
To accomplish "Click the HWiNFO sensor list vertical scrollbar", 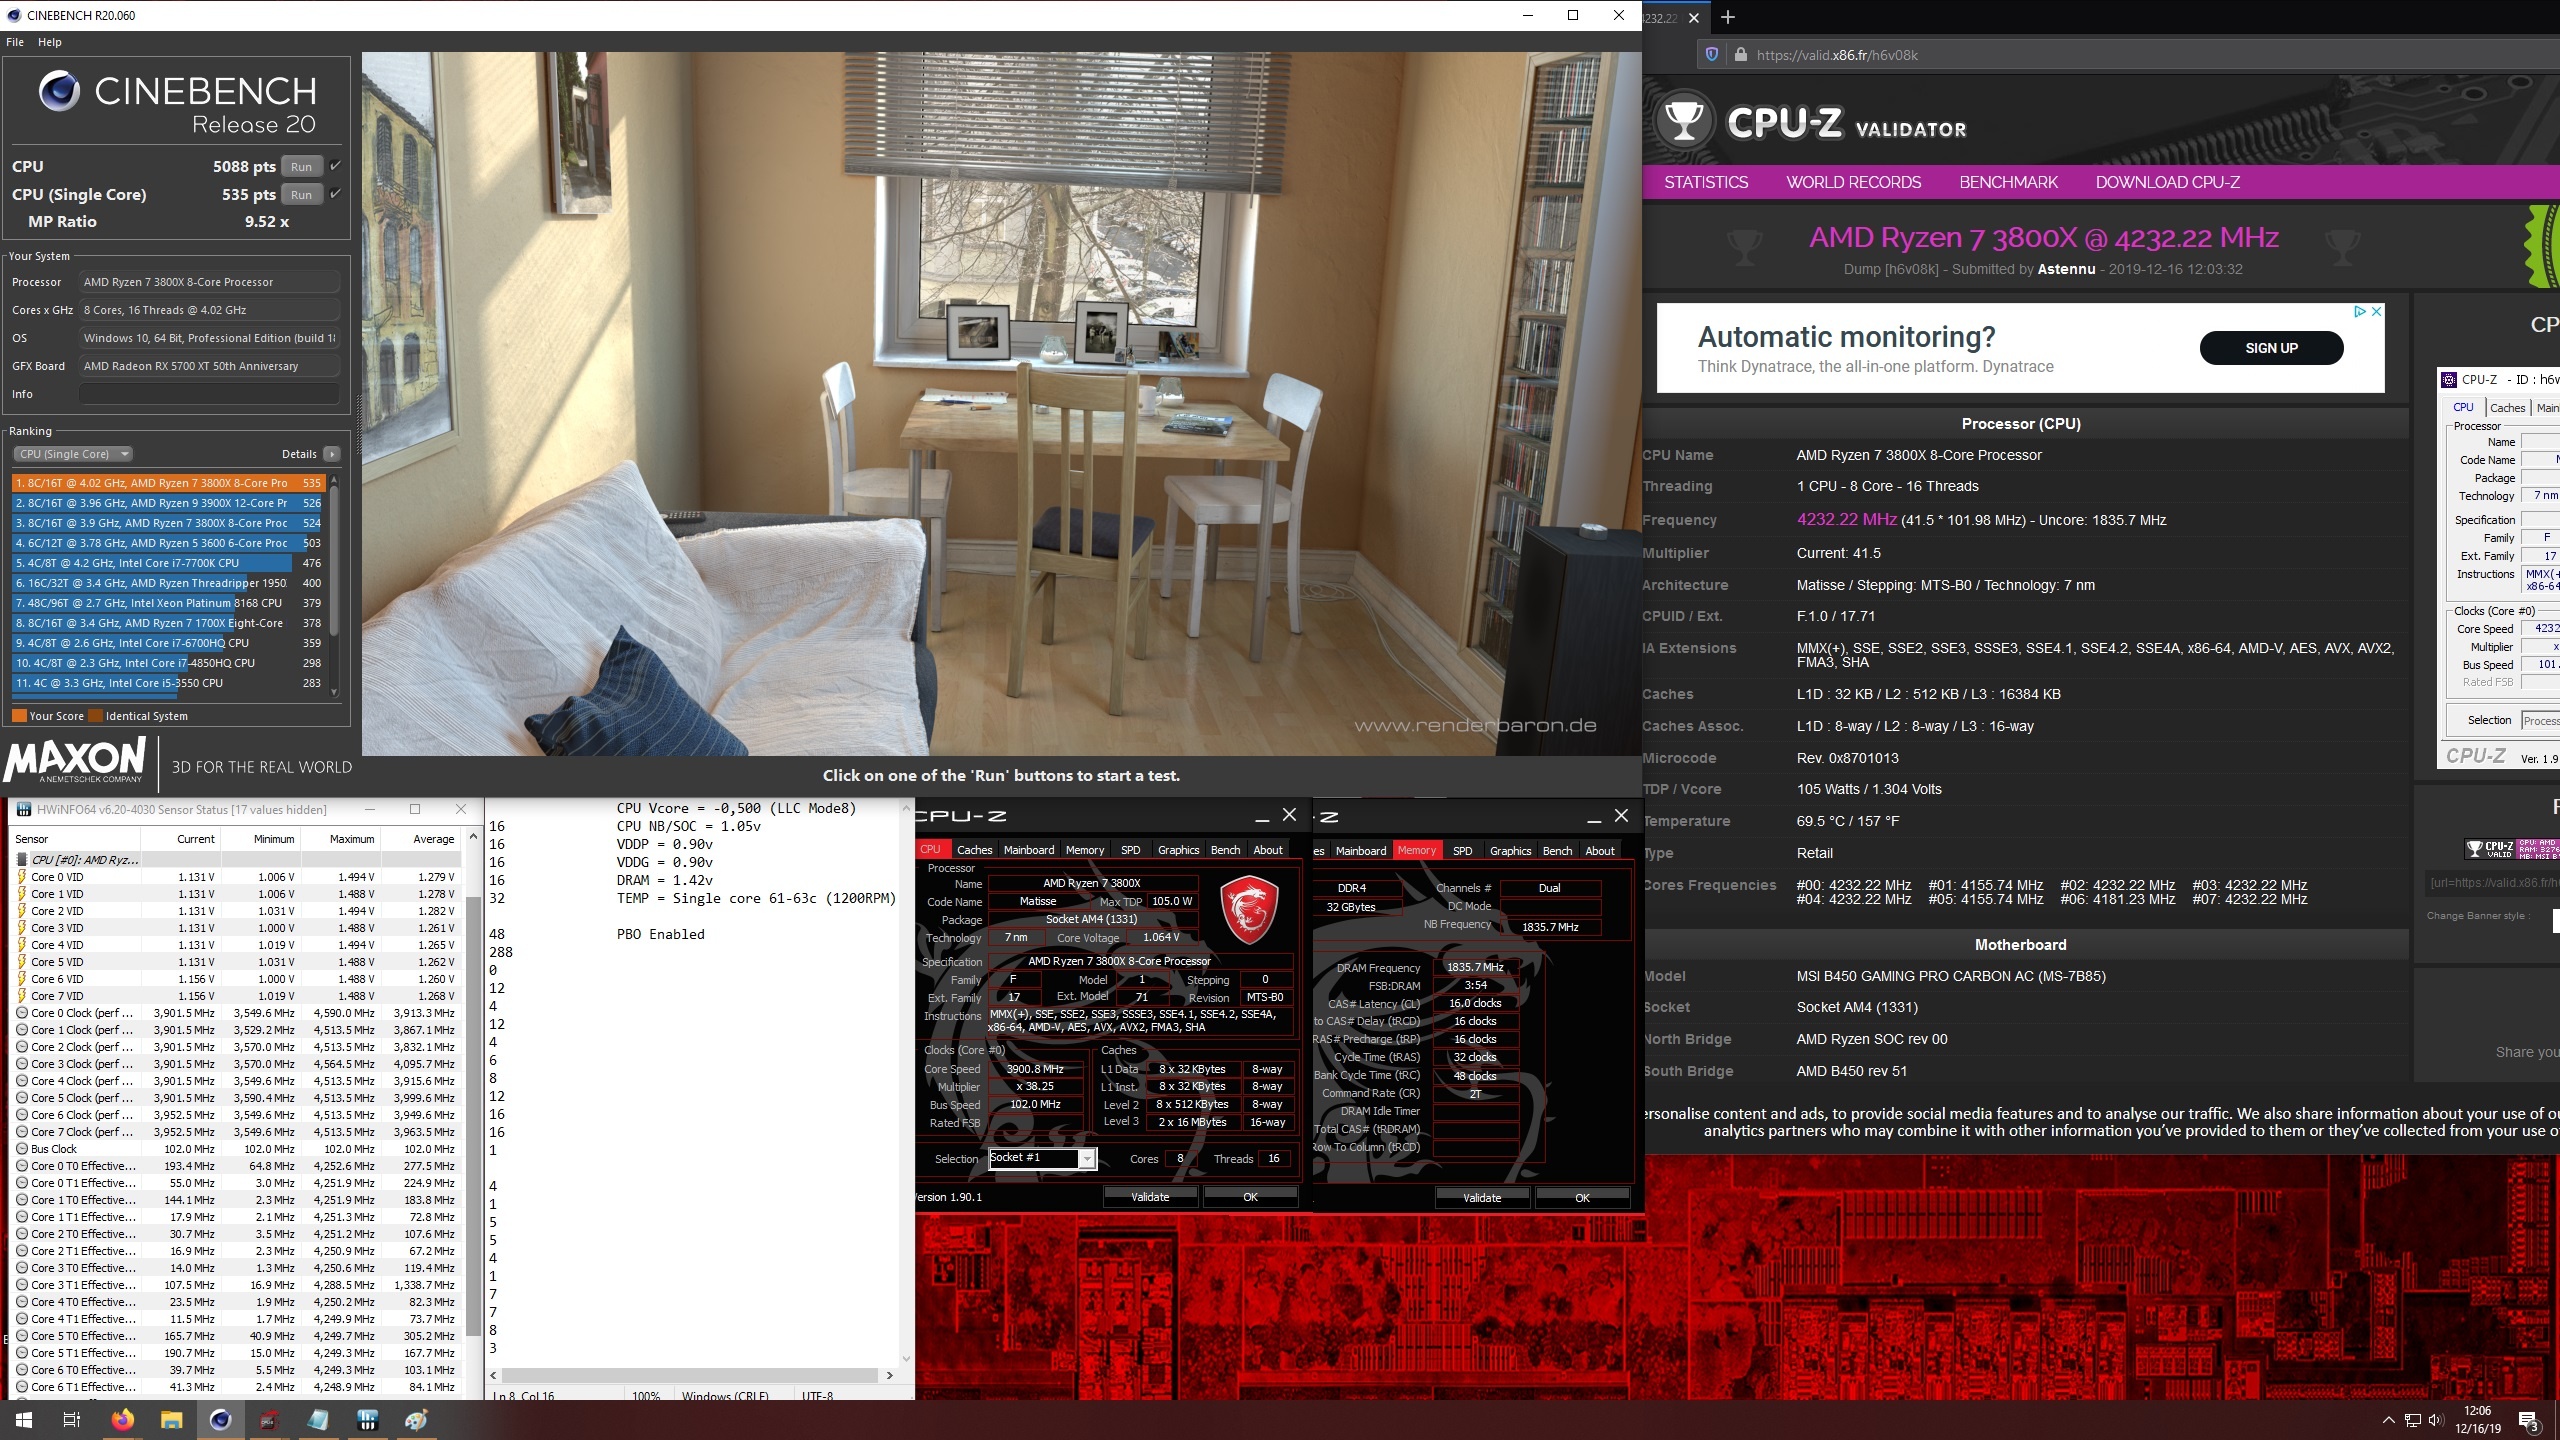I will tap(474, 1100).
